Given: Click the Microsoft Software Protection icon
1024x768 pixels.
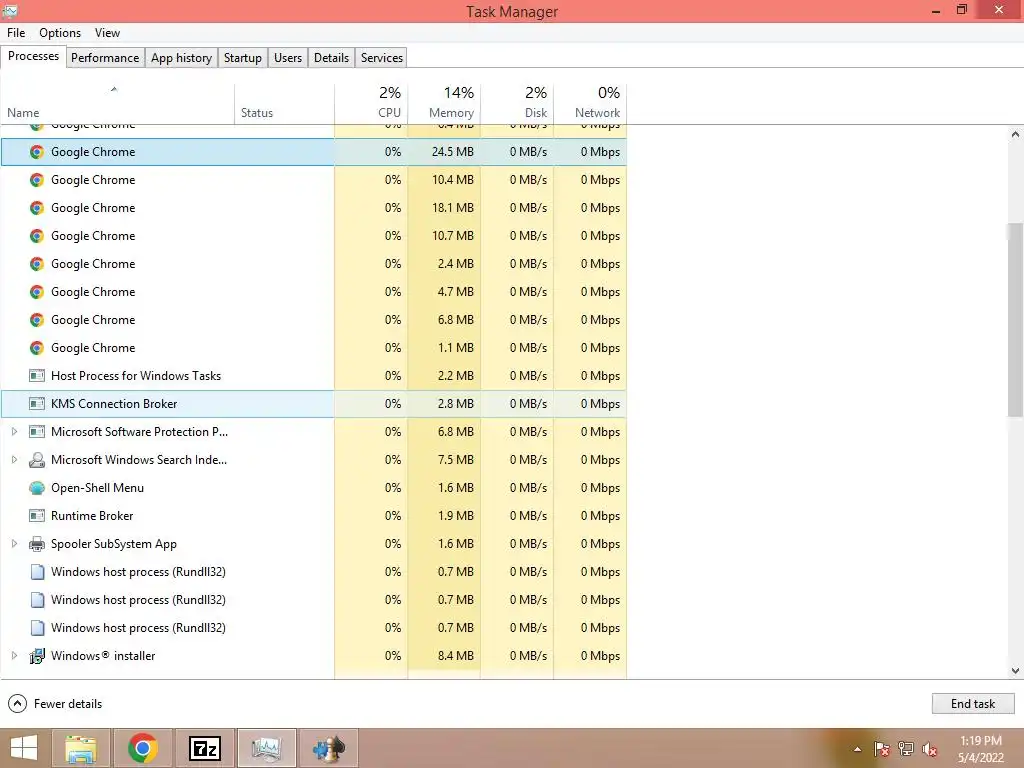Looking at the screenshot, I should click(37, 432).
